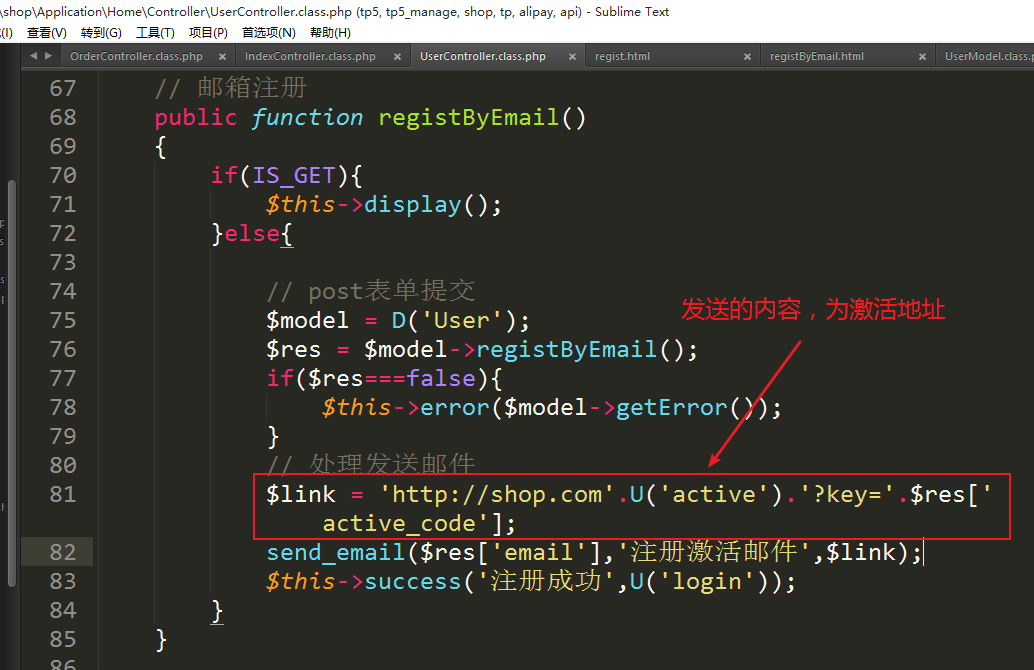Open the 帮助(H) menu
The width and height of the screenshot is (1034, 670).
pyautogui.click(x=330, y=32)
